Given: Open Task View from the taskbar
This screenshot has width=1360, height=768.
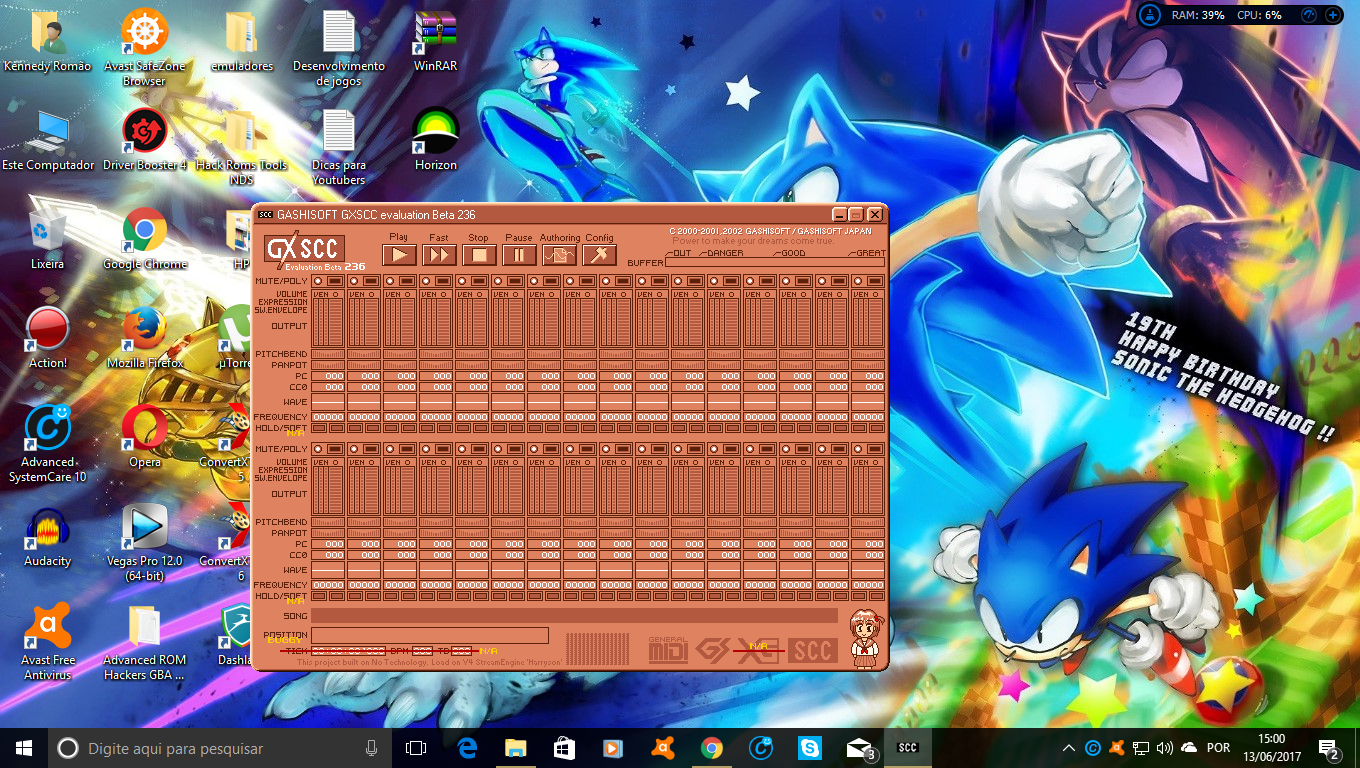Looking at the screenshot, I should coord(416,747).
